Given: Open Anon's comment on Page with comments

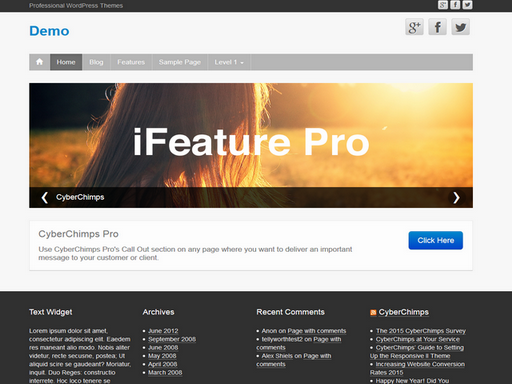Looking at the screenshot, I should click(317, 331).
